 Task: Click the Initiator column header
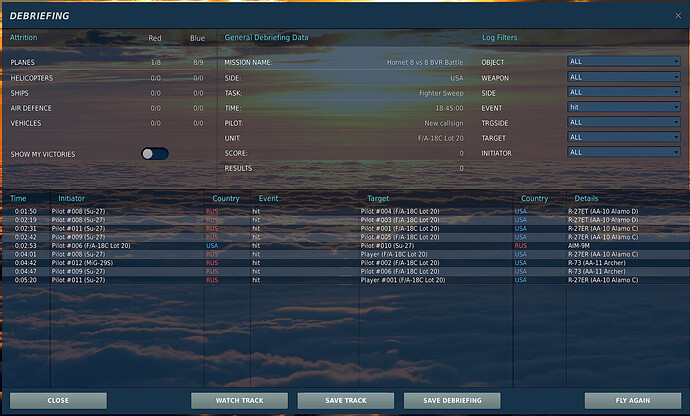[72, 198]
